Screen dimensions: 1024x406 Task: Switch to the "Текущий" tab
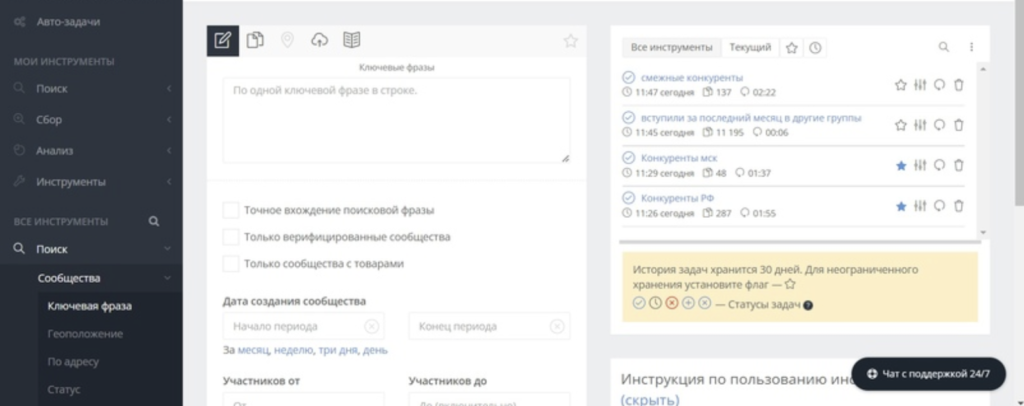click(750, 48)
